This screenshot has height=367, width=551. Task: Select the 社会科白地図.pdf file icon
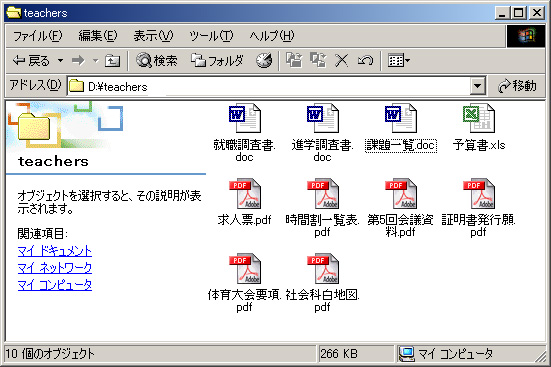323,269
